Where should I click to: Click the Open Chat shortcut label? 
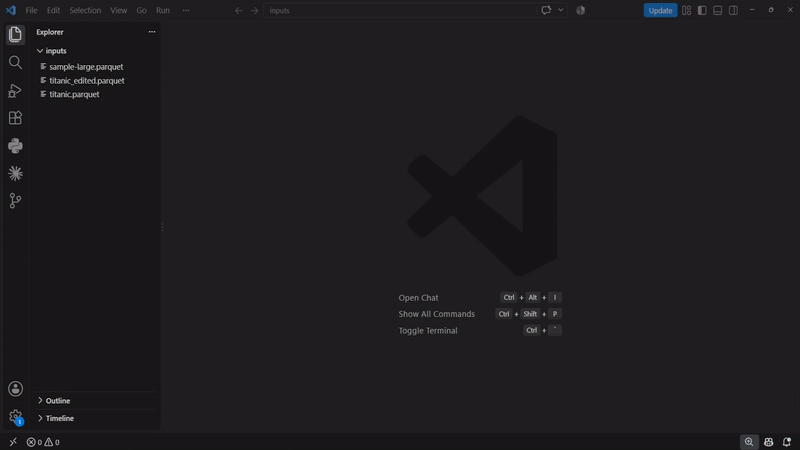pyautogui.click(x=418, y=297)
